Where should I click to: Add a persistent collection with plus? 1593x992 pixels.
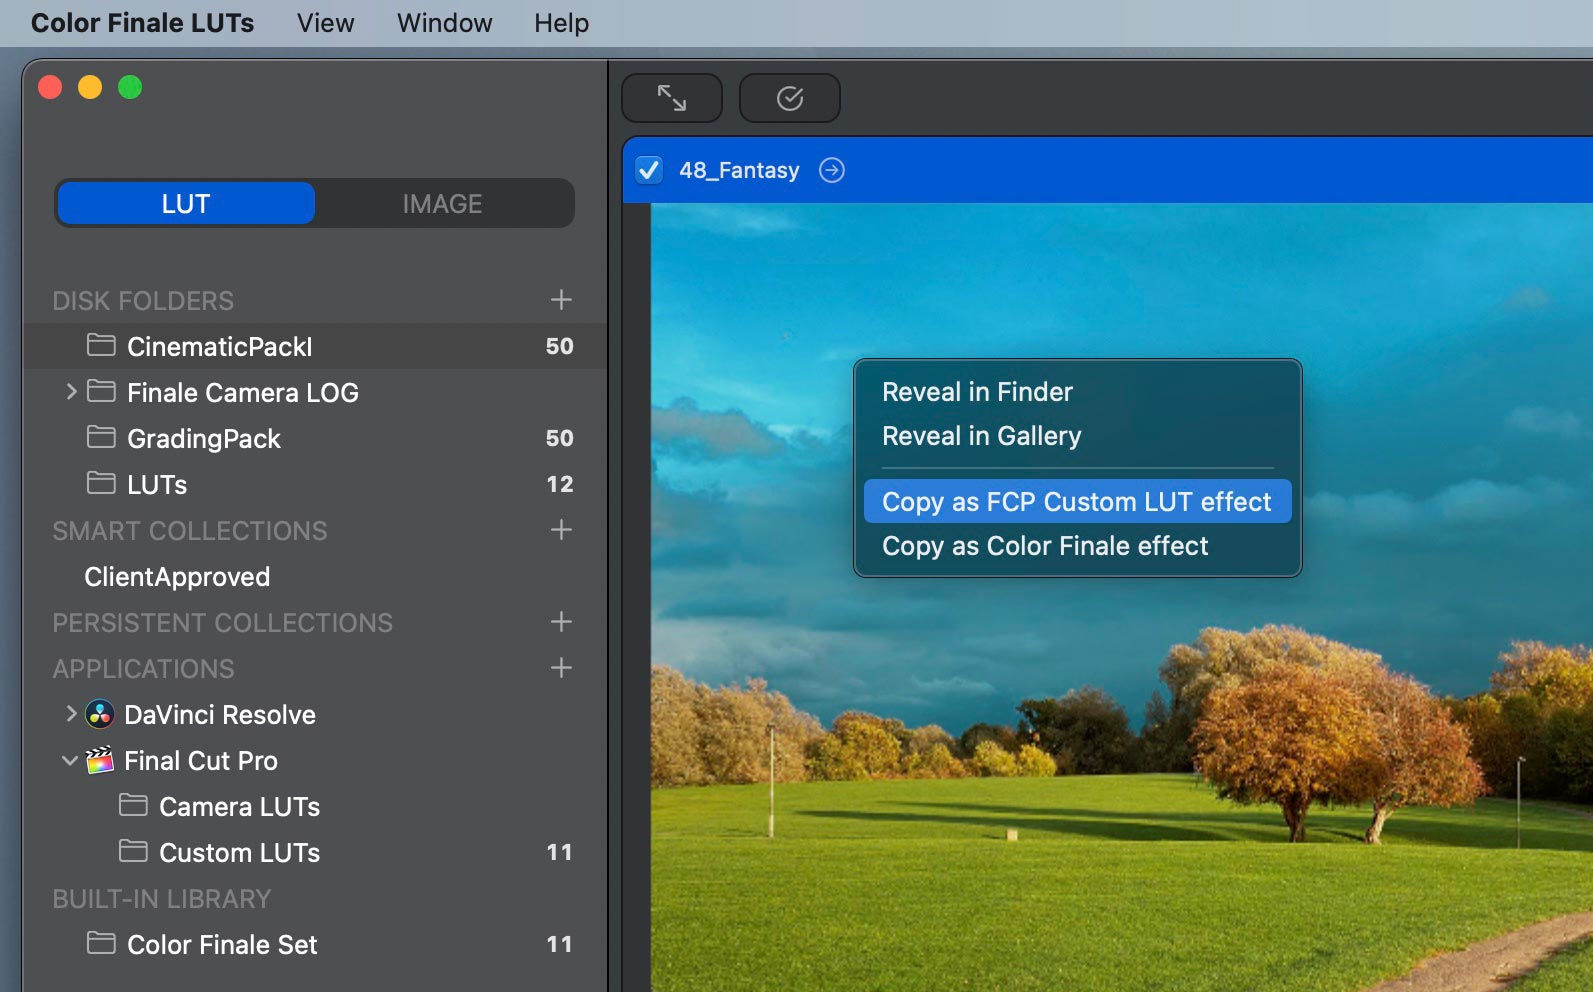click(561, 621)
